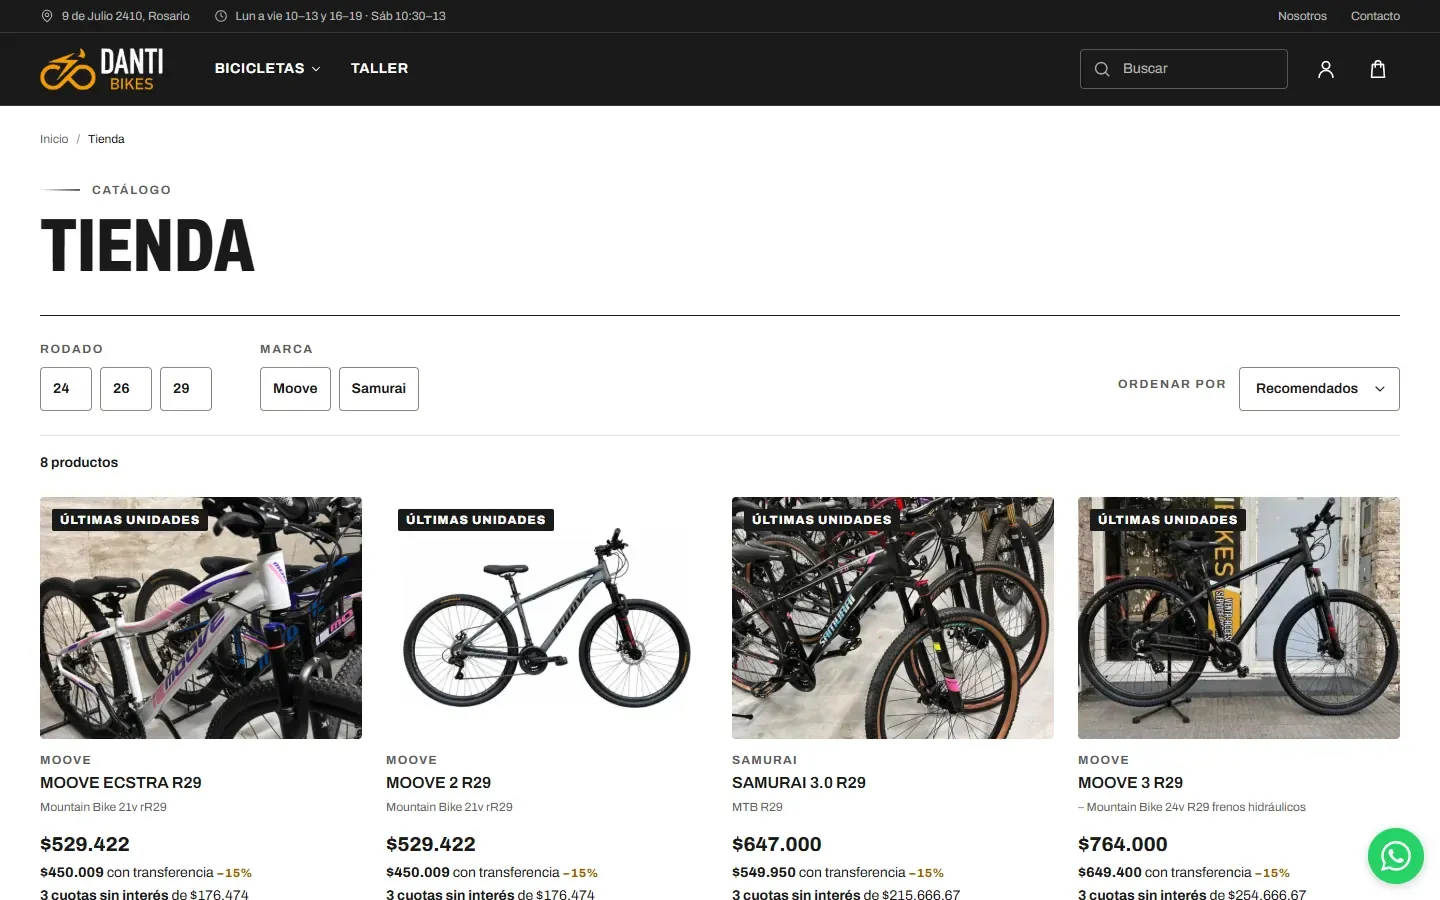This screenshot has height=900, width=1440.
Task: Click the '8 productos' count text
Action: tap(79, 462)
